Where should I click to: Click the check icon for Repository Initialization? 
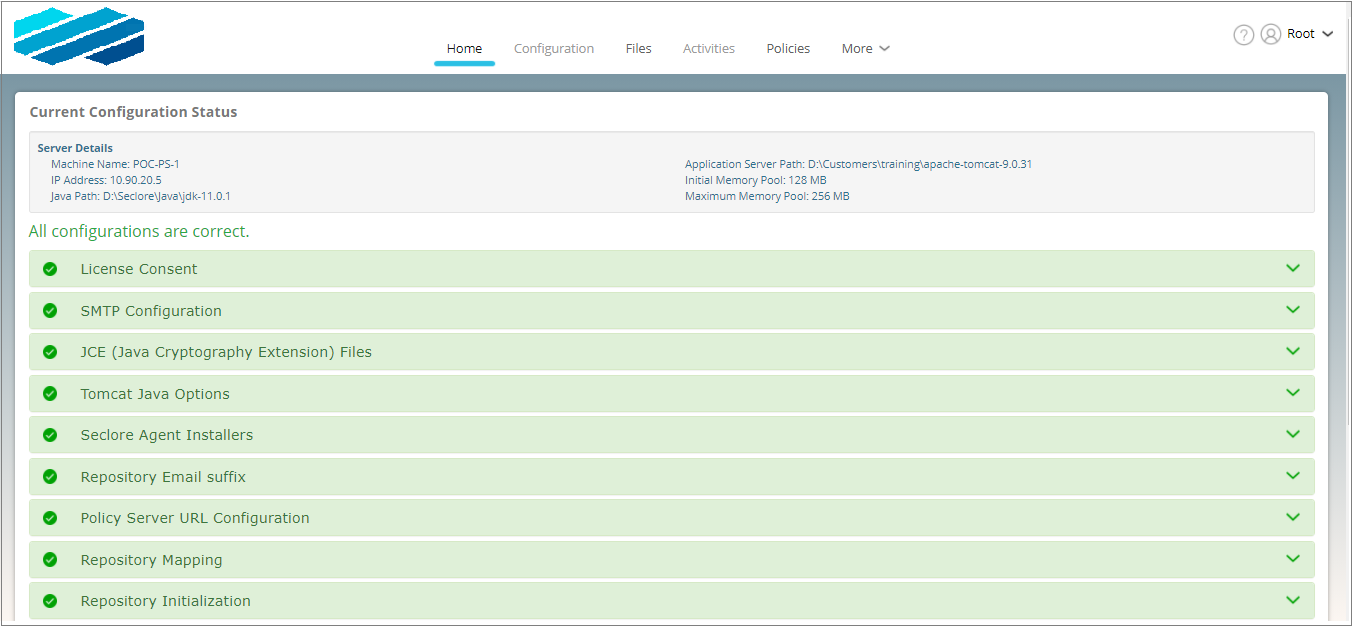[x=50, y=601]
